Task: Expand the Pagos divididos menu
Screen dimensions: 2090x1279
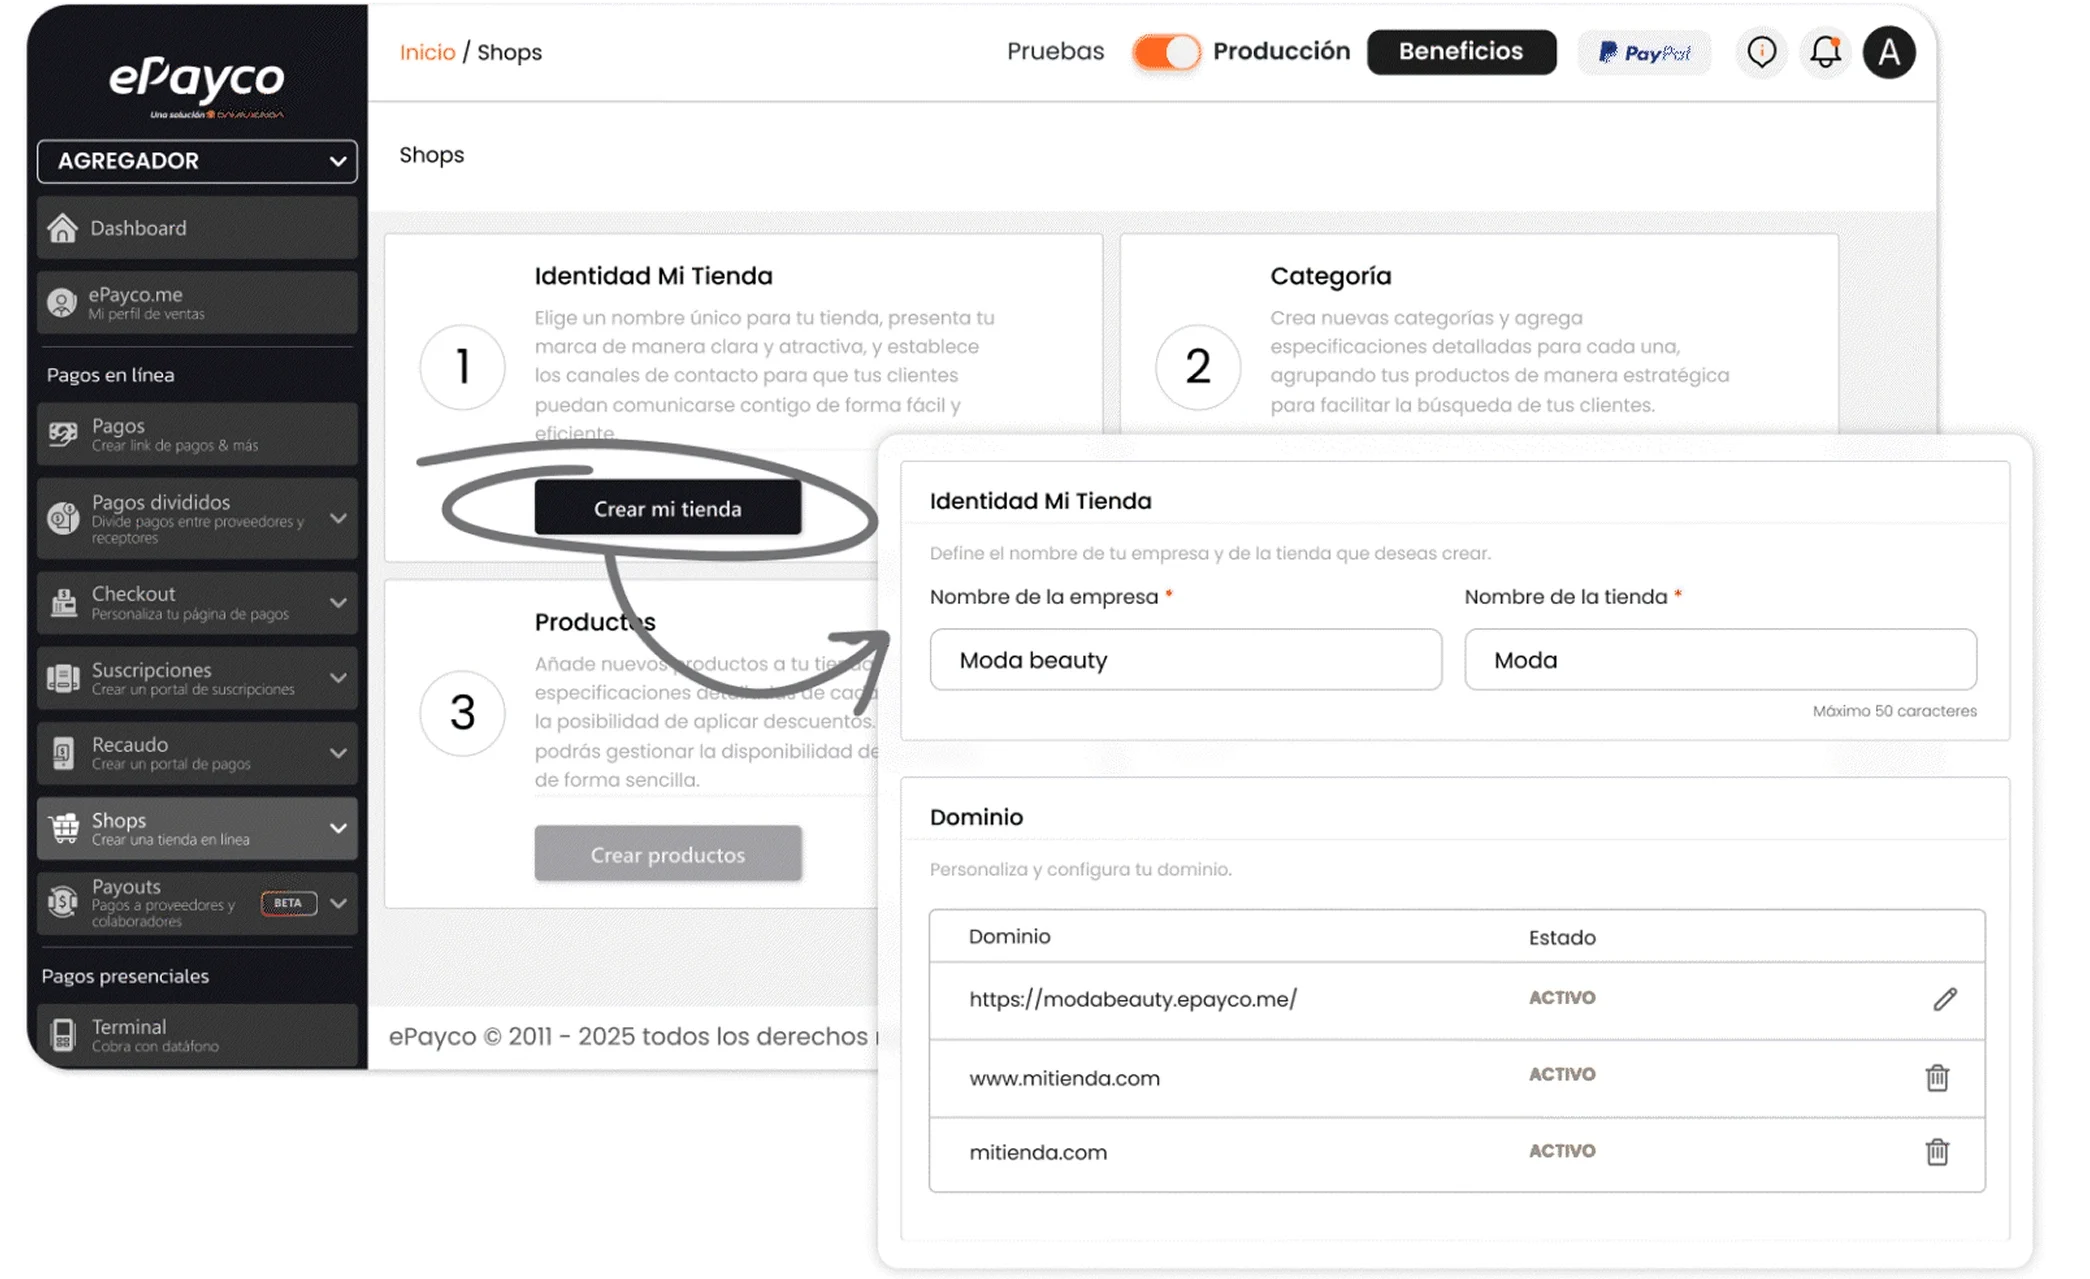Action: pyautogui.click(x=338, y=518)
